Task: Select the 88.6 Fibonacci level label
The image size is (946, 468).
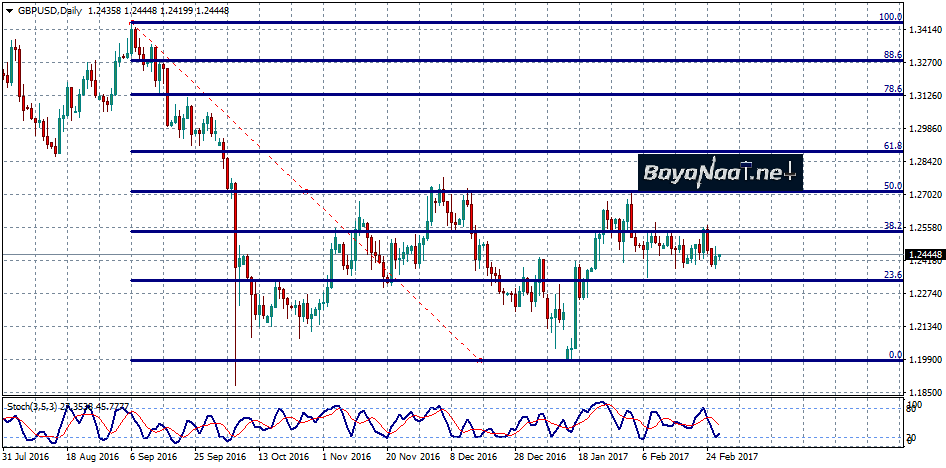Action: tap(891, 55)
